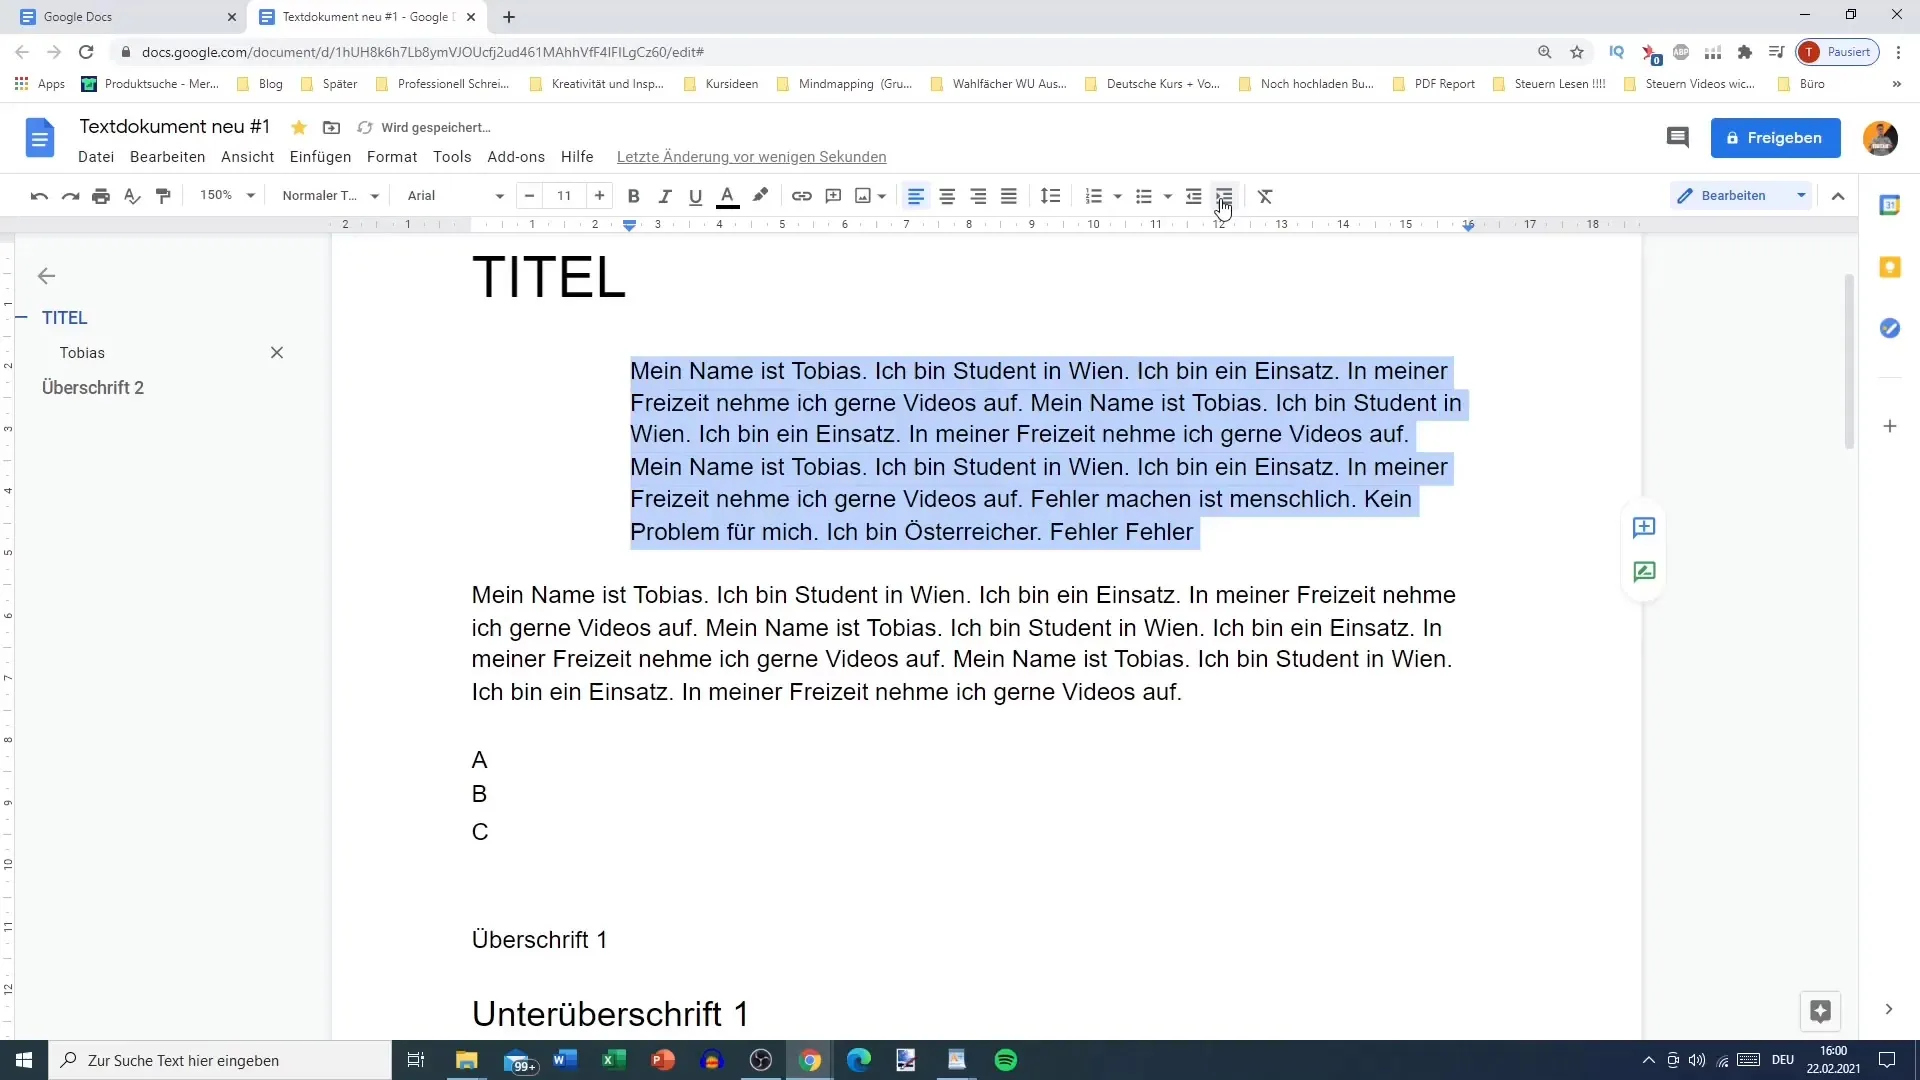Click the text highlight color icon
1920x1080 pixels.
(x=760, y=195)
